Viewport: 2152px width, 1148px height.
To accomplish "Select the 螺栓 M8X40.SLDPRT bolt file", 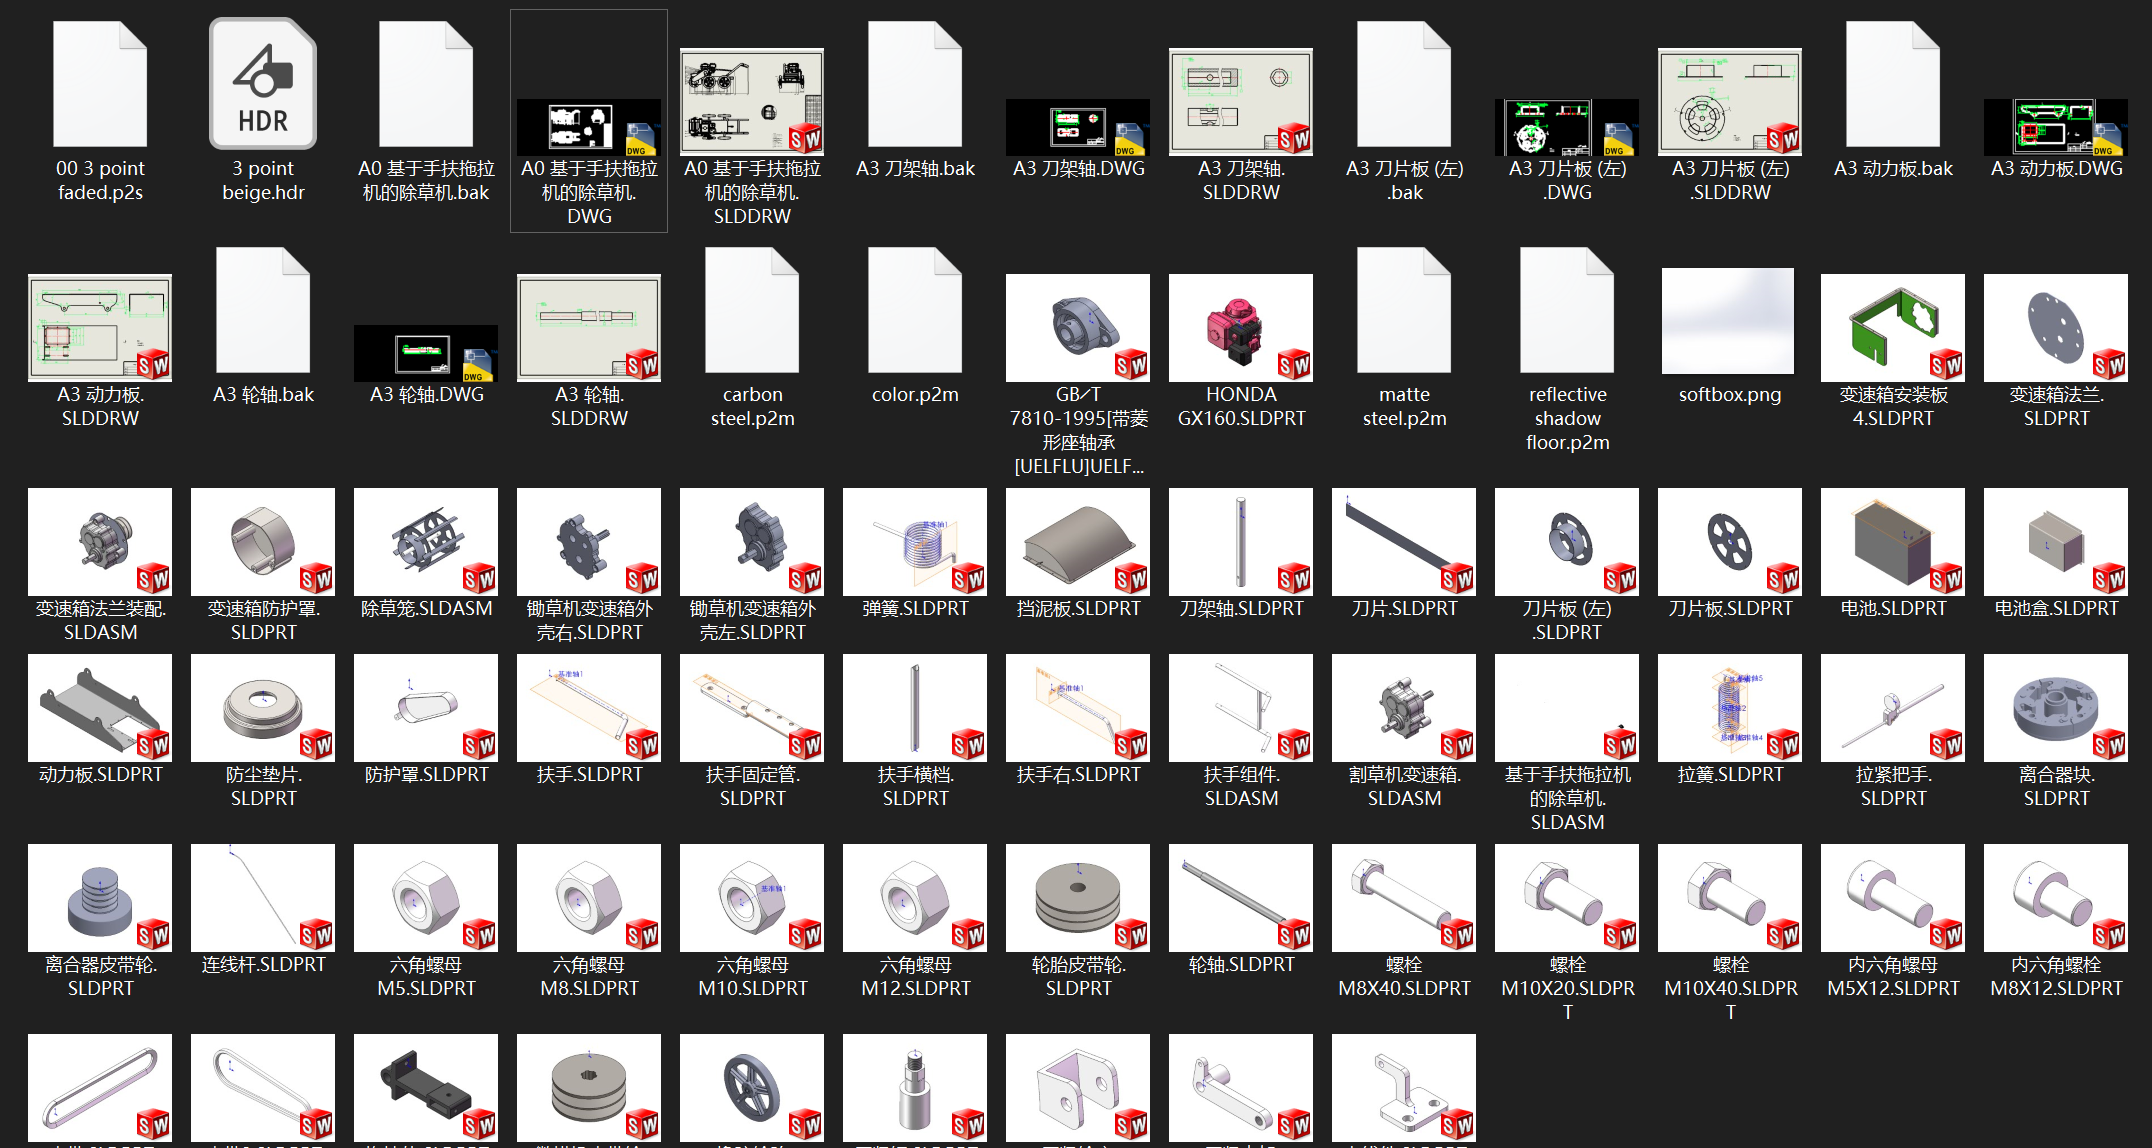I will (x=1404, y=898).
